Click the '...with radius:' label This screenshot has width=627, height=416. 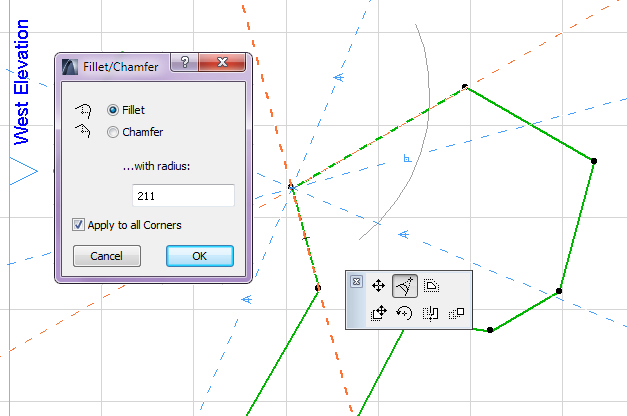click(x=156, y=166)
